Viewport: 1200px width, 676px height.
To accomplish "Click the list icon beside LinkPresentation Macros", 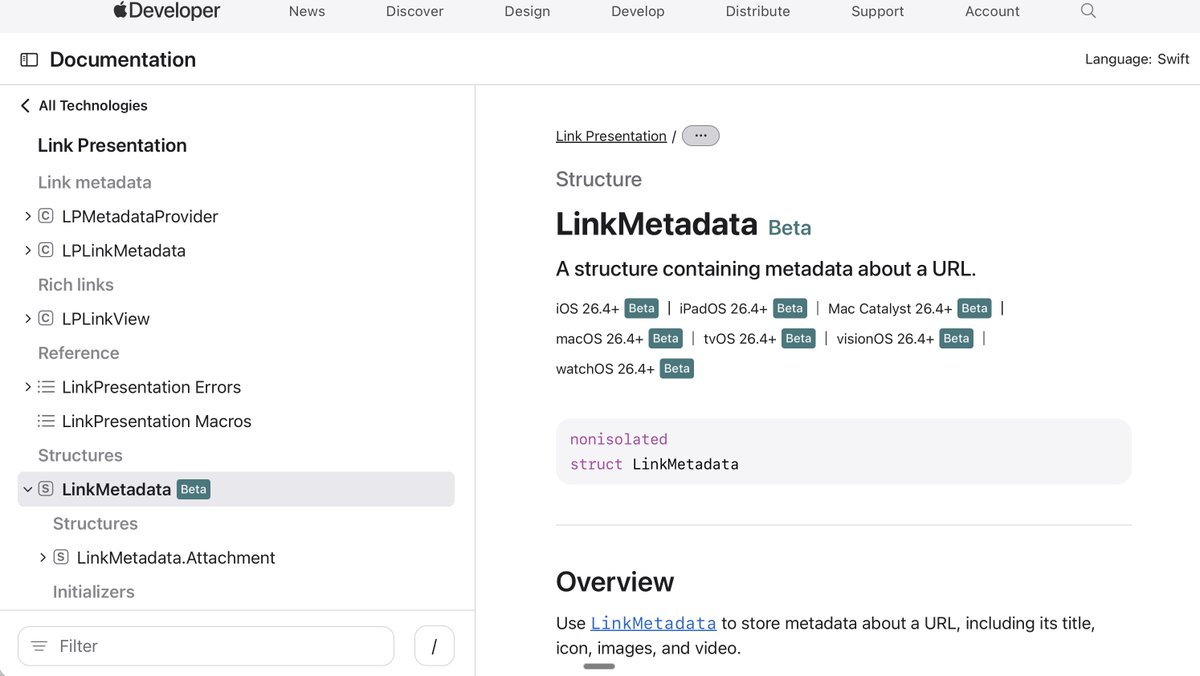I will coord(45,421).
